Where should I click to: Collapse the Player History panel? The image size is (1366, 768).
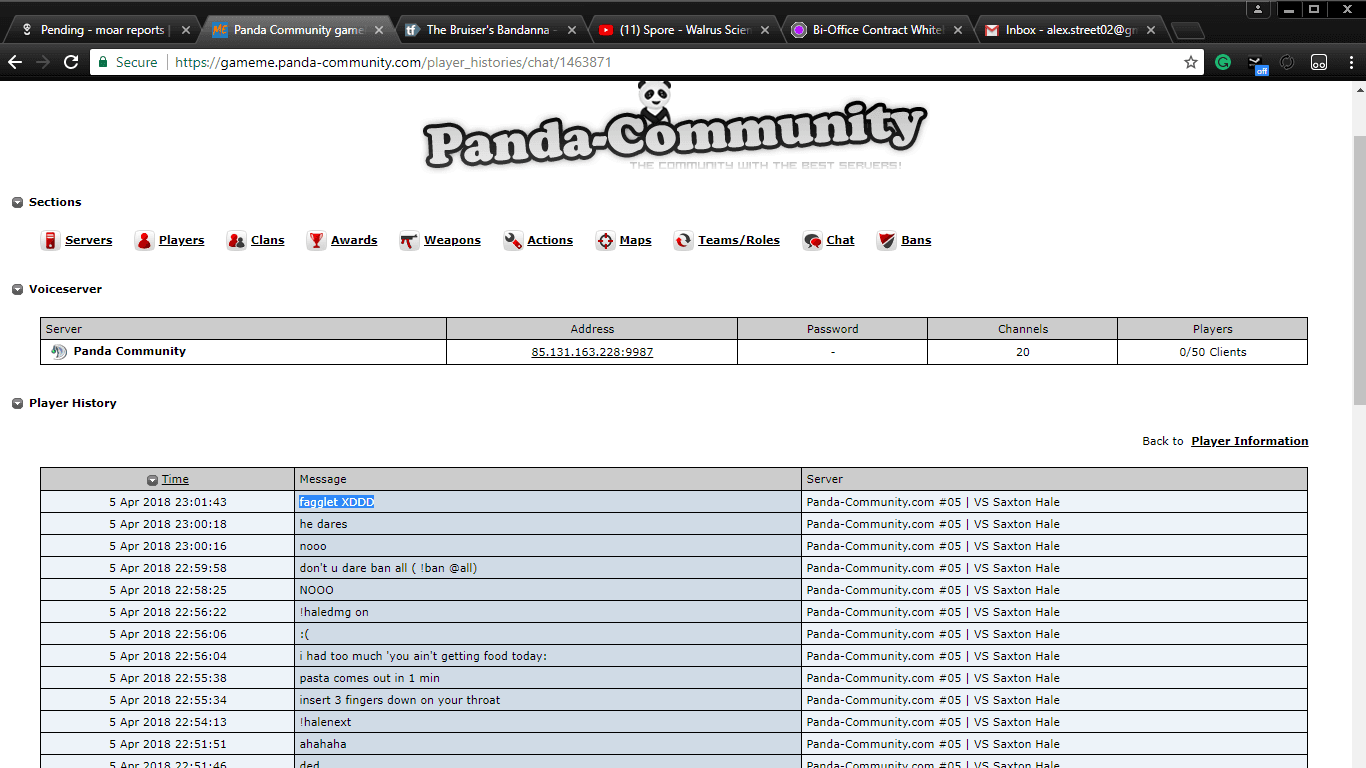point(18,404)
